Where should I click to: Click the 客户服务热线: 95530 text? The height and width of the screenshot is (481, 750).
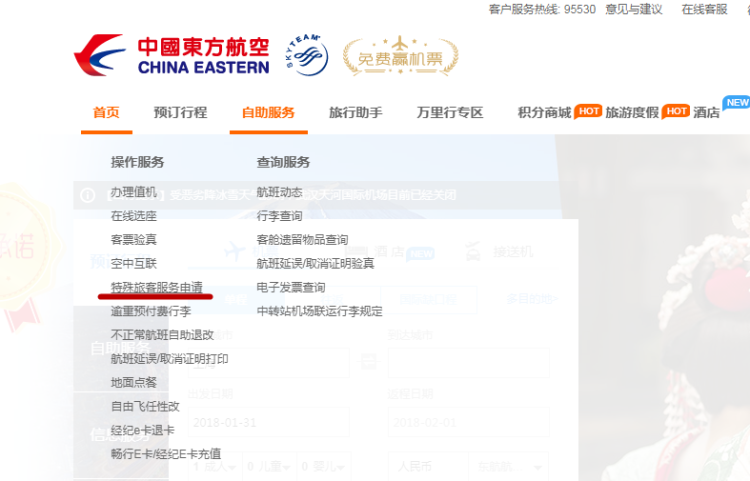click(x=542, y=9)
